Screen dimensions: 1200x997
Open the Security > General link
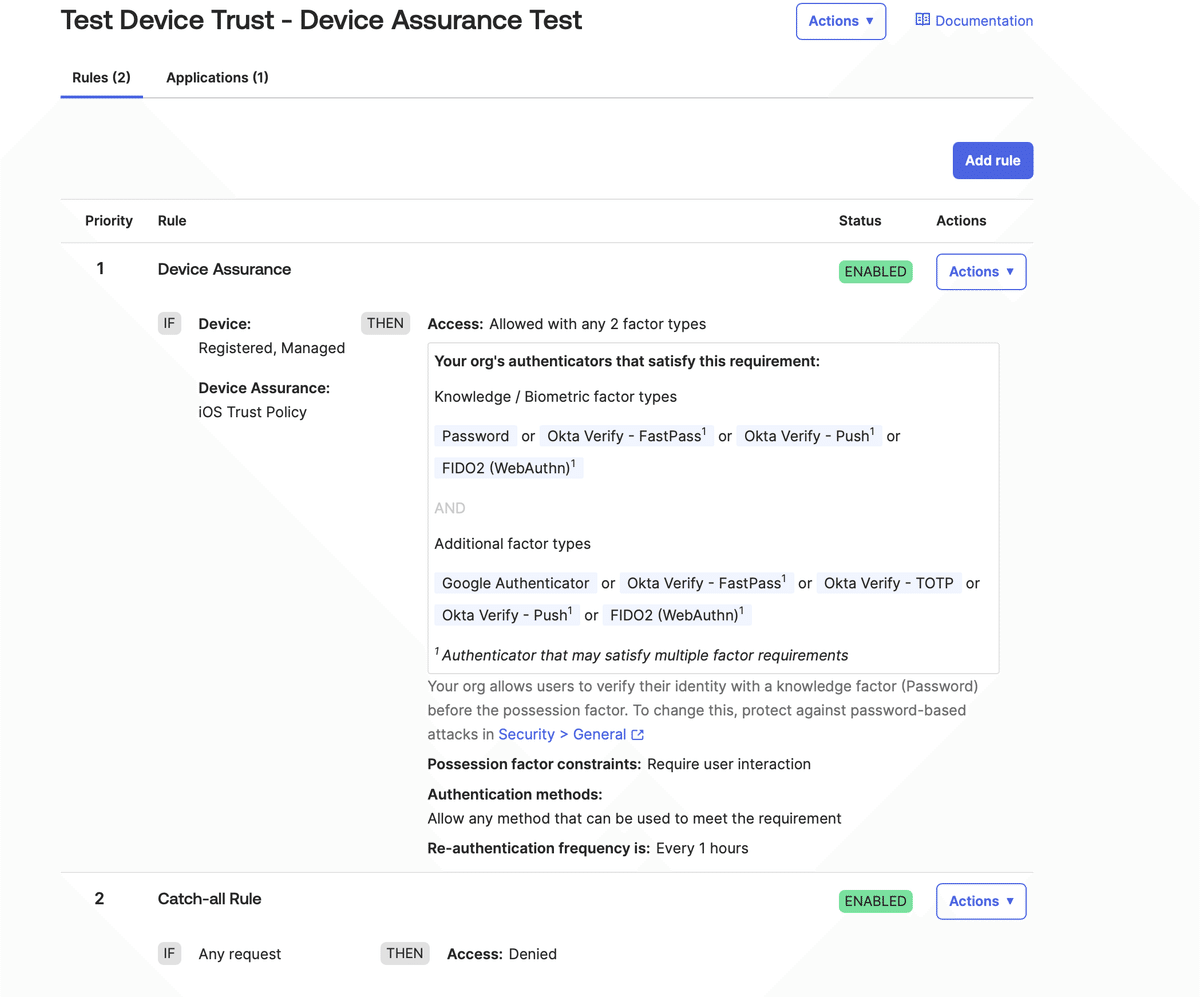point(563,734)
